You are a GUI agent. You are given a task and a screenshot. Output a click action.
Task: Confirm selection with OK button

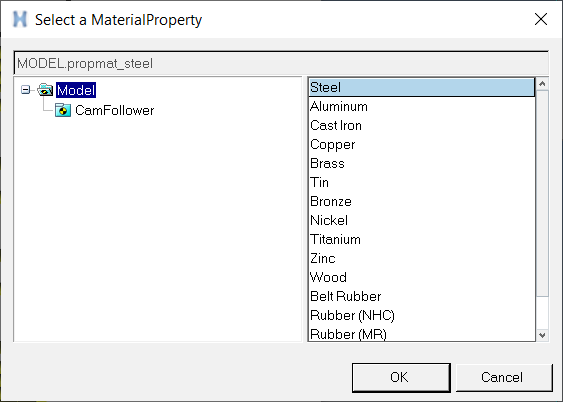401,378
